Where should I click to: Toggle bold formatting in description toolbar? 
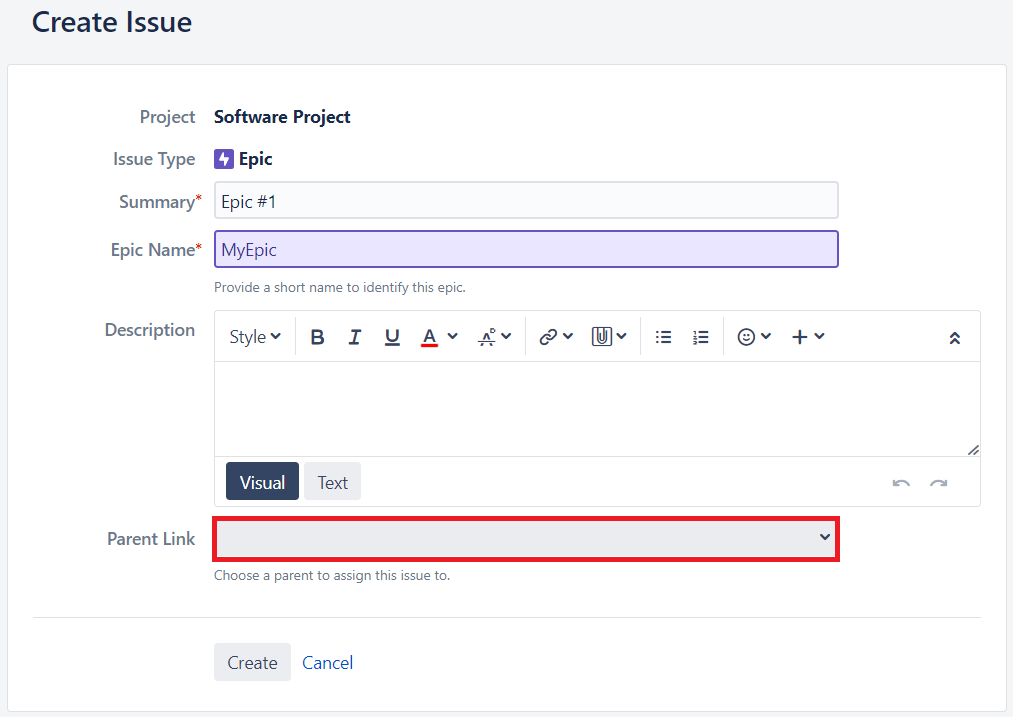[x=317, y=337]
